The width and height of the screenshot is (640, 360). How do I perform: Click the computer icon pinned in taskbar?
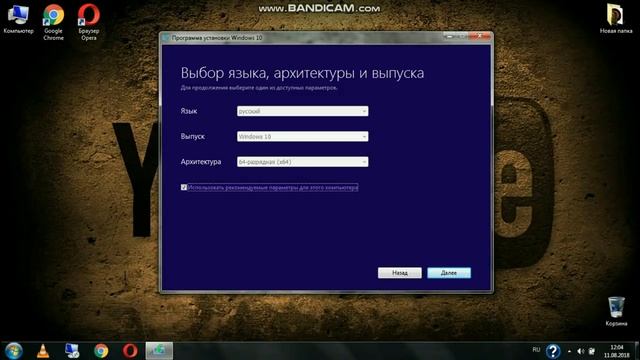click(72, 351)
